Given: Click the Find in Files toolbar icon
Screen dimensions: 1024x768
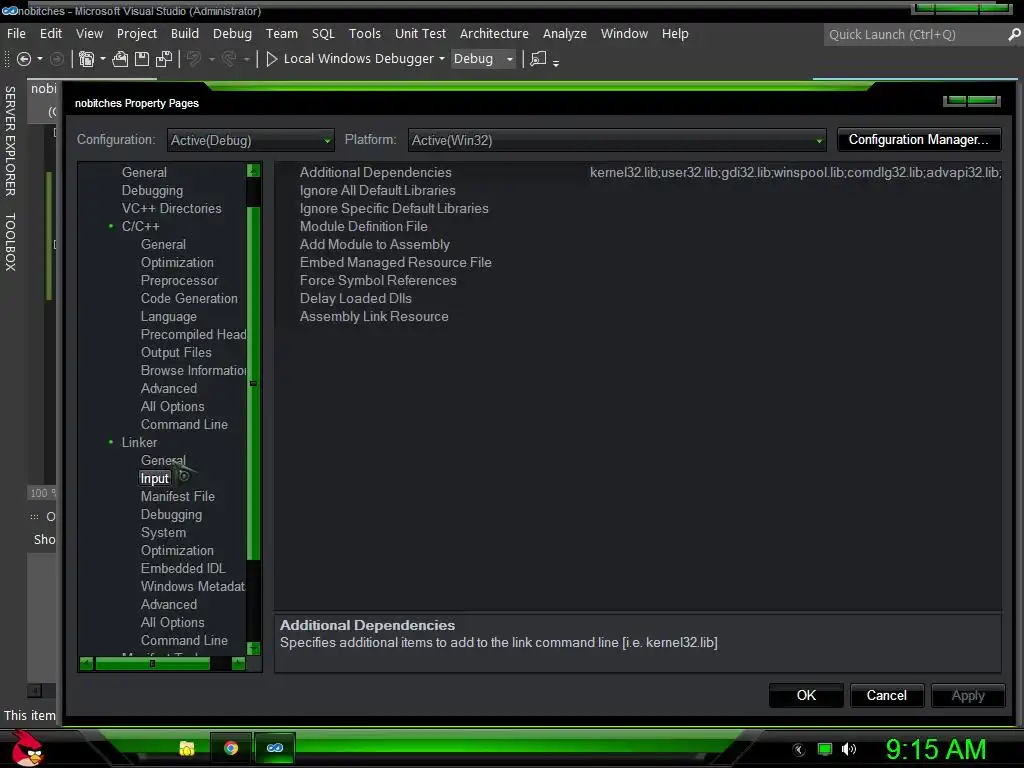Looking at the screenshot, I should (538, 59).
